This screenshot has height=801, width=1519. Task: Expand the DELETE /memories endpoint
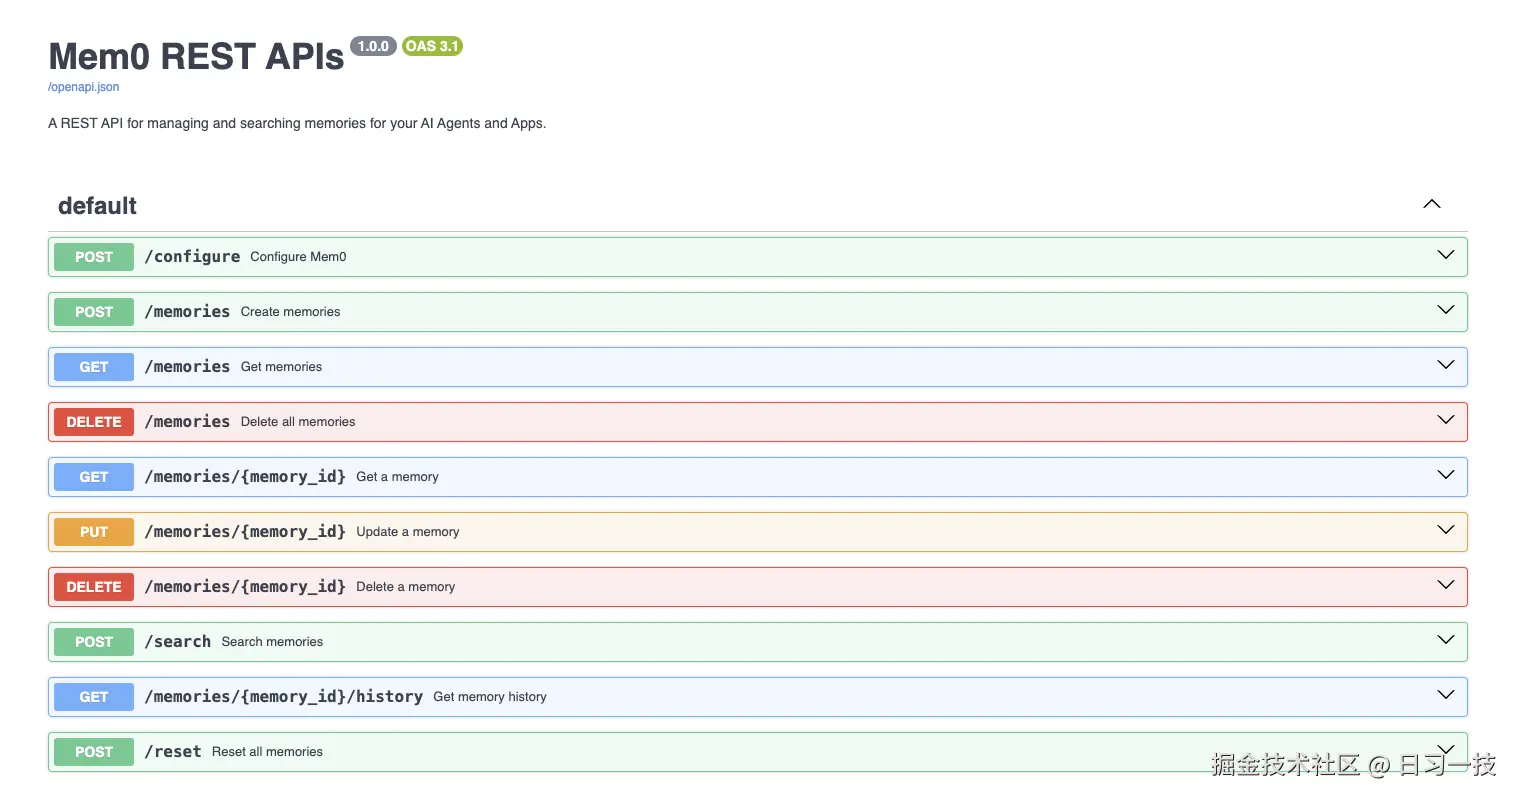click(1445, 420)
